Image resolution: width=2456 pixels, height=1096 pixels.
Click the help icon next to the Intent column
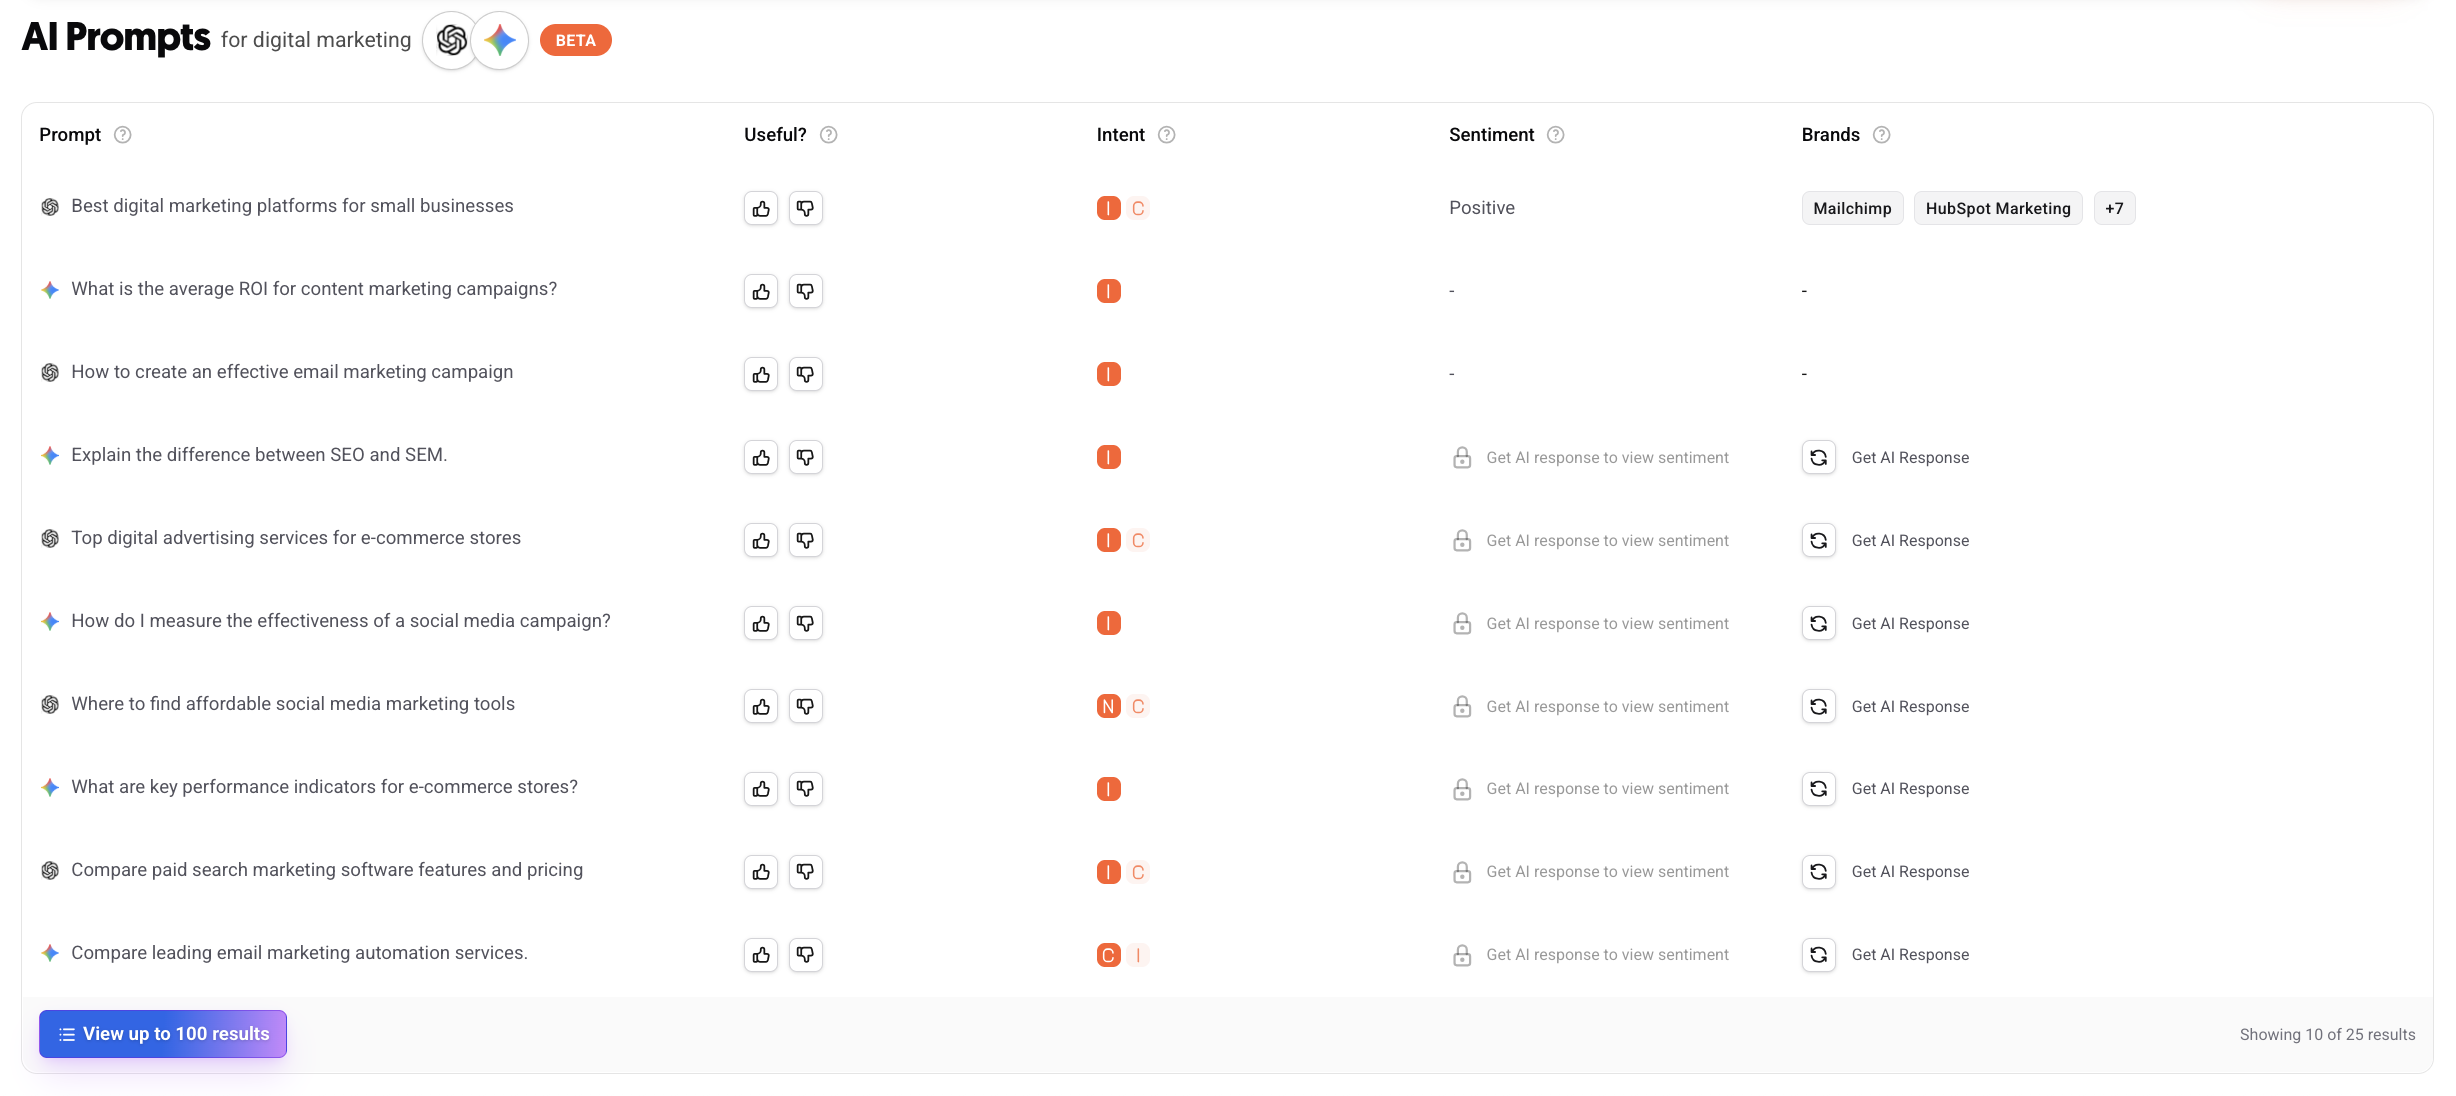tap(1167, 135)
